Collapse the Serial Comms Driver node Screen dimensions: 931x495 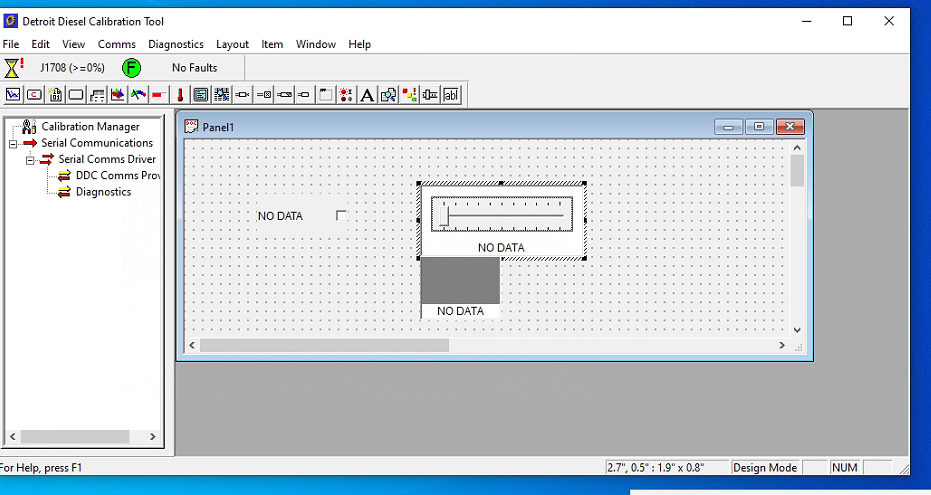click(x=30, y=159)
